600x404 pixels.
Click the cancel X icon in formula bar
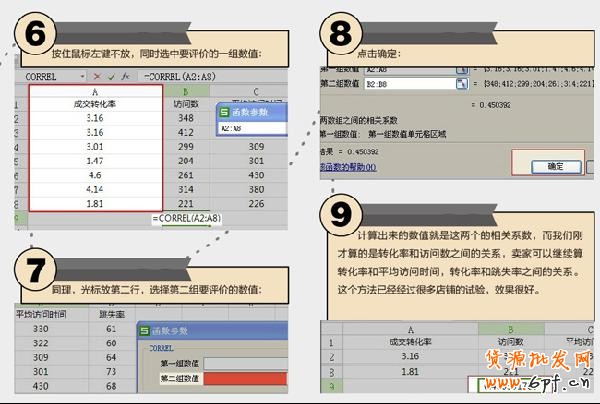click(x=96, y=75)
